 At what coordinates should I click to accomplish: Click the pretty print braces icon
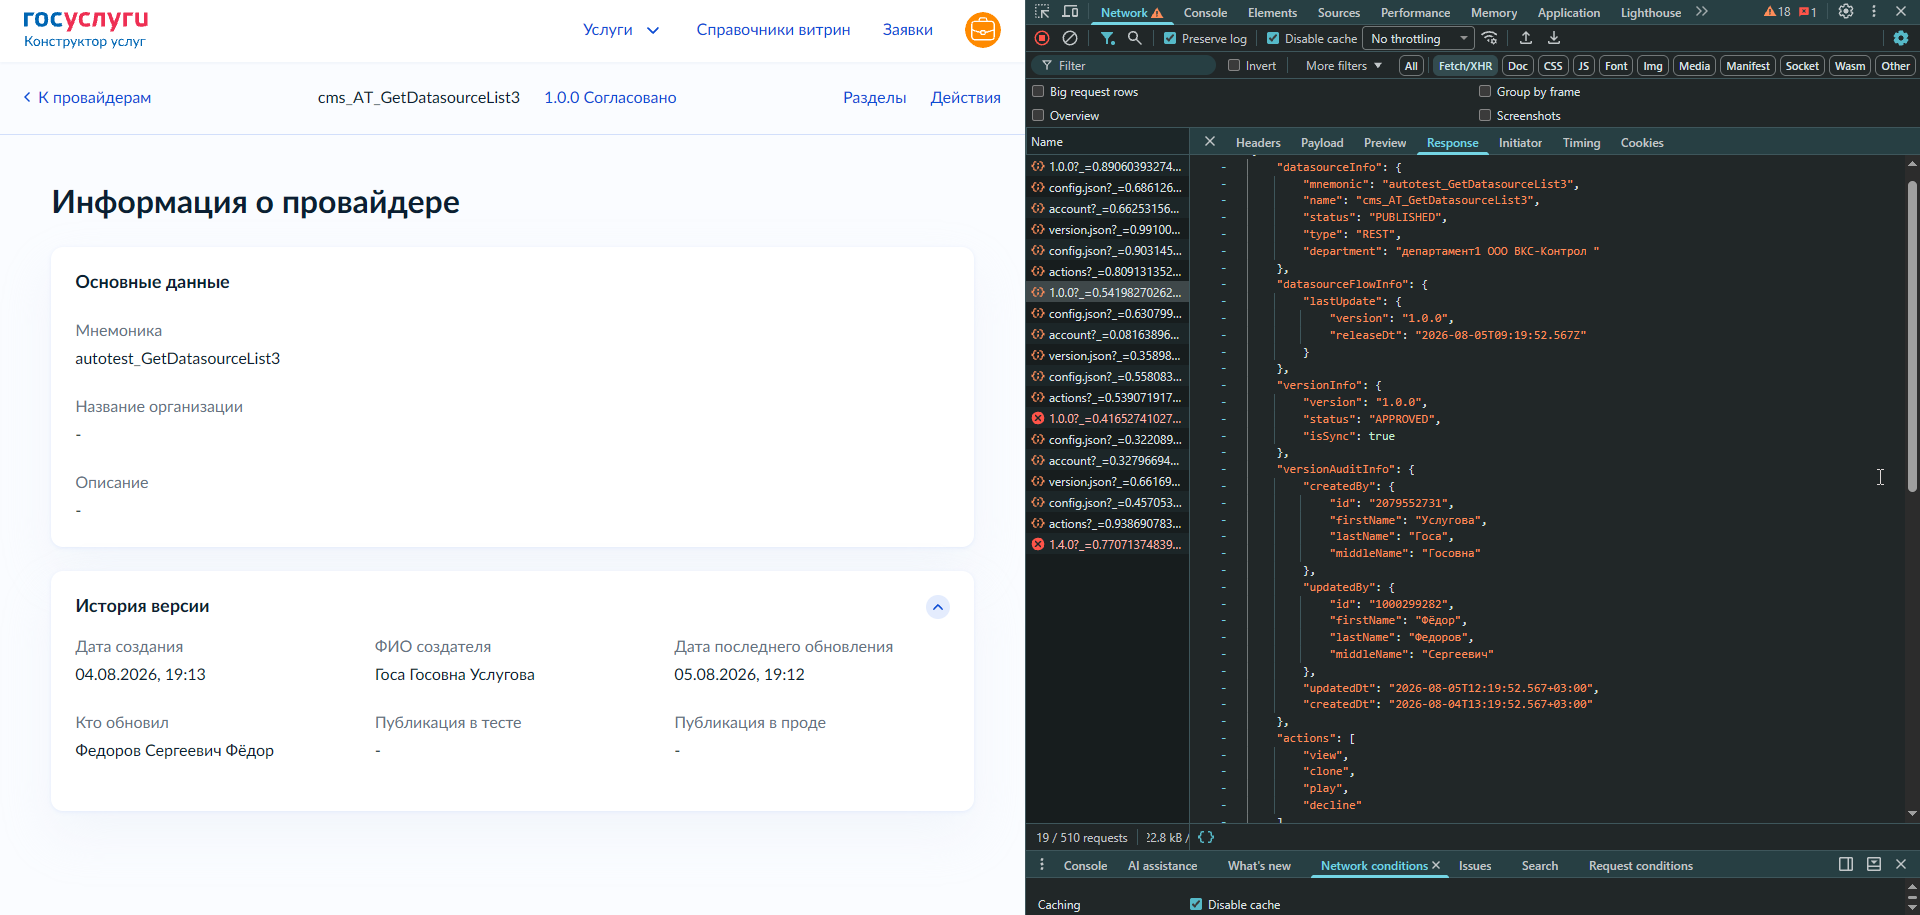pos(1206,837)
